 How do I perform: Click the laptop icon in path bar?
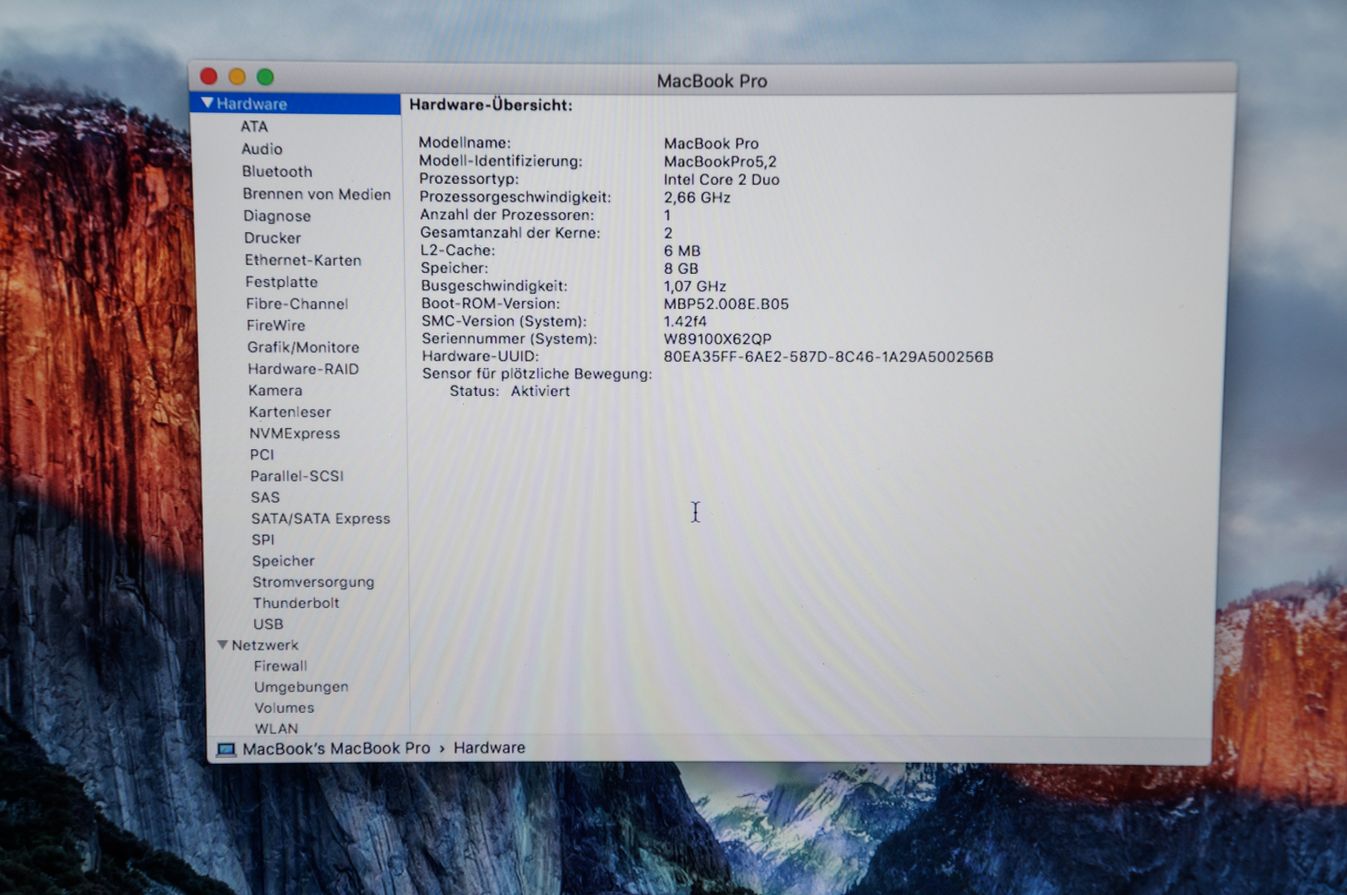click(226, 749)
